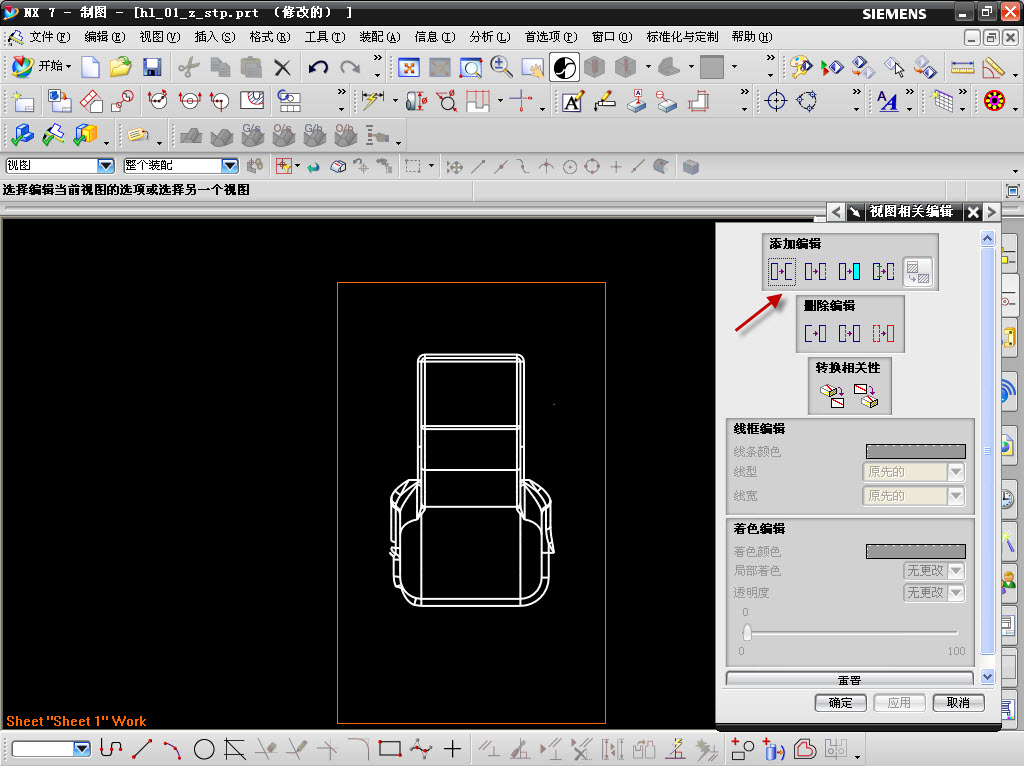Expand the 线型 dropdown in 线框编辑
The image size is (1024, 766).
coord(956,472)
